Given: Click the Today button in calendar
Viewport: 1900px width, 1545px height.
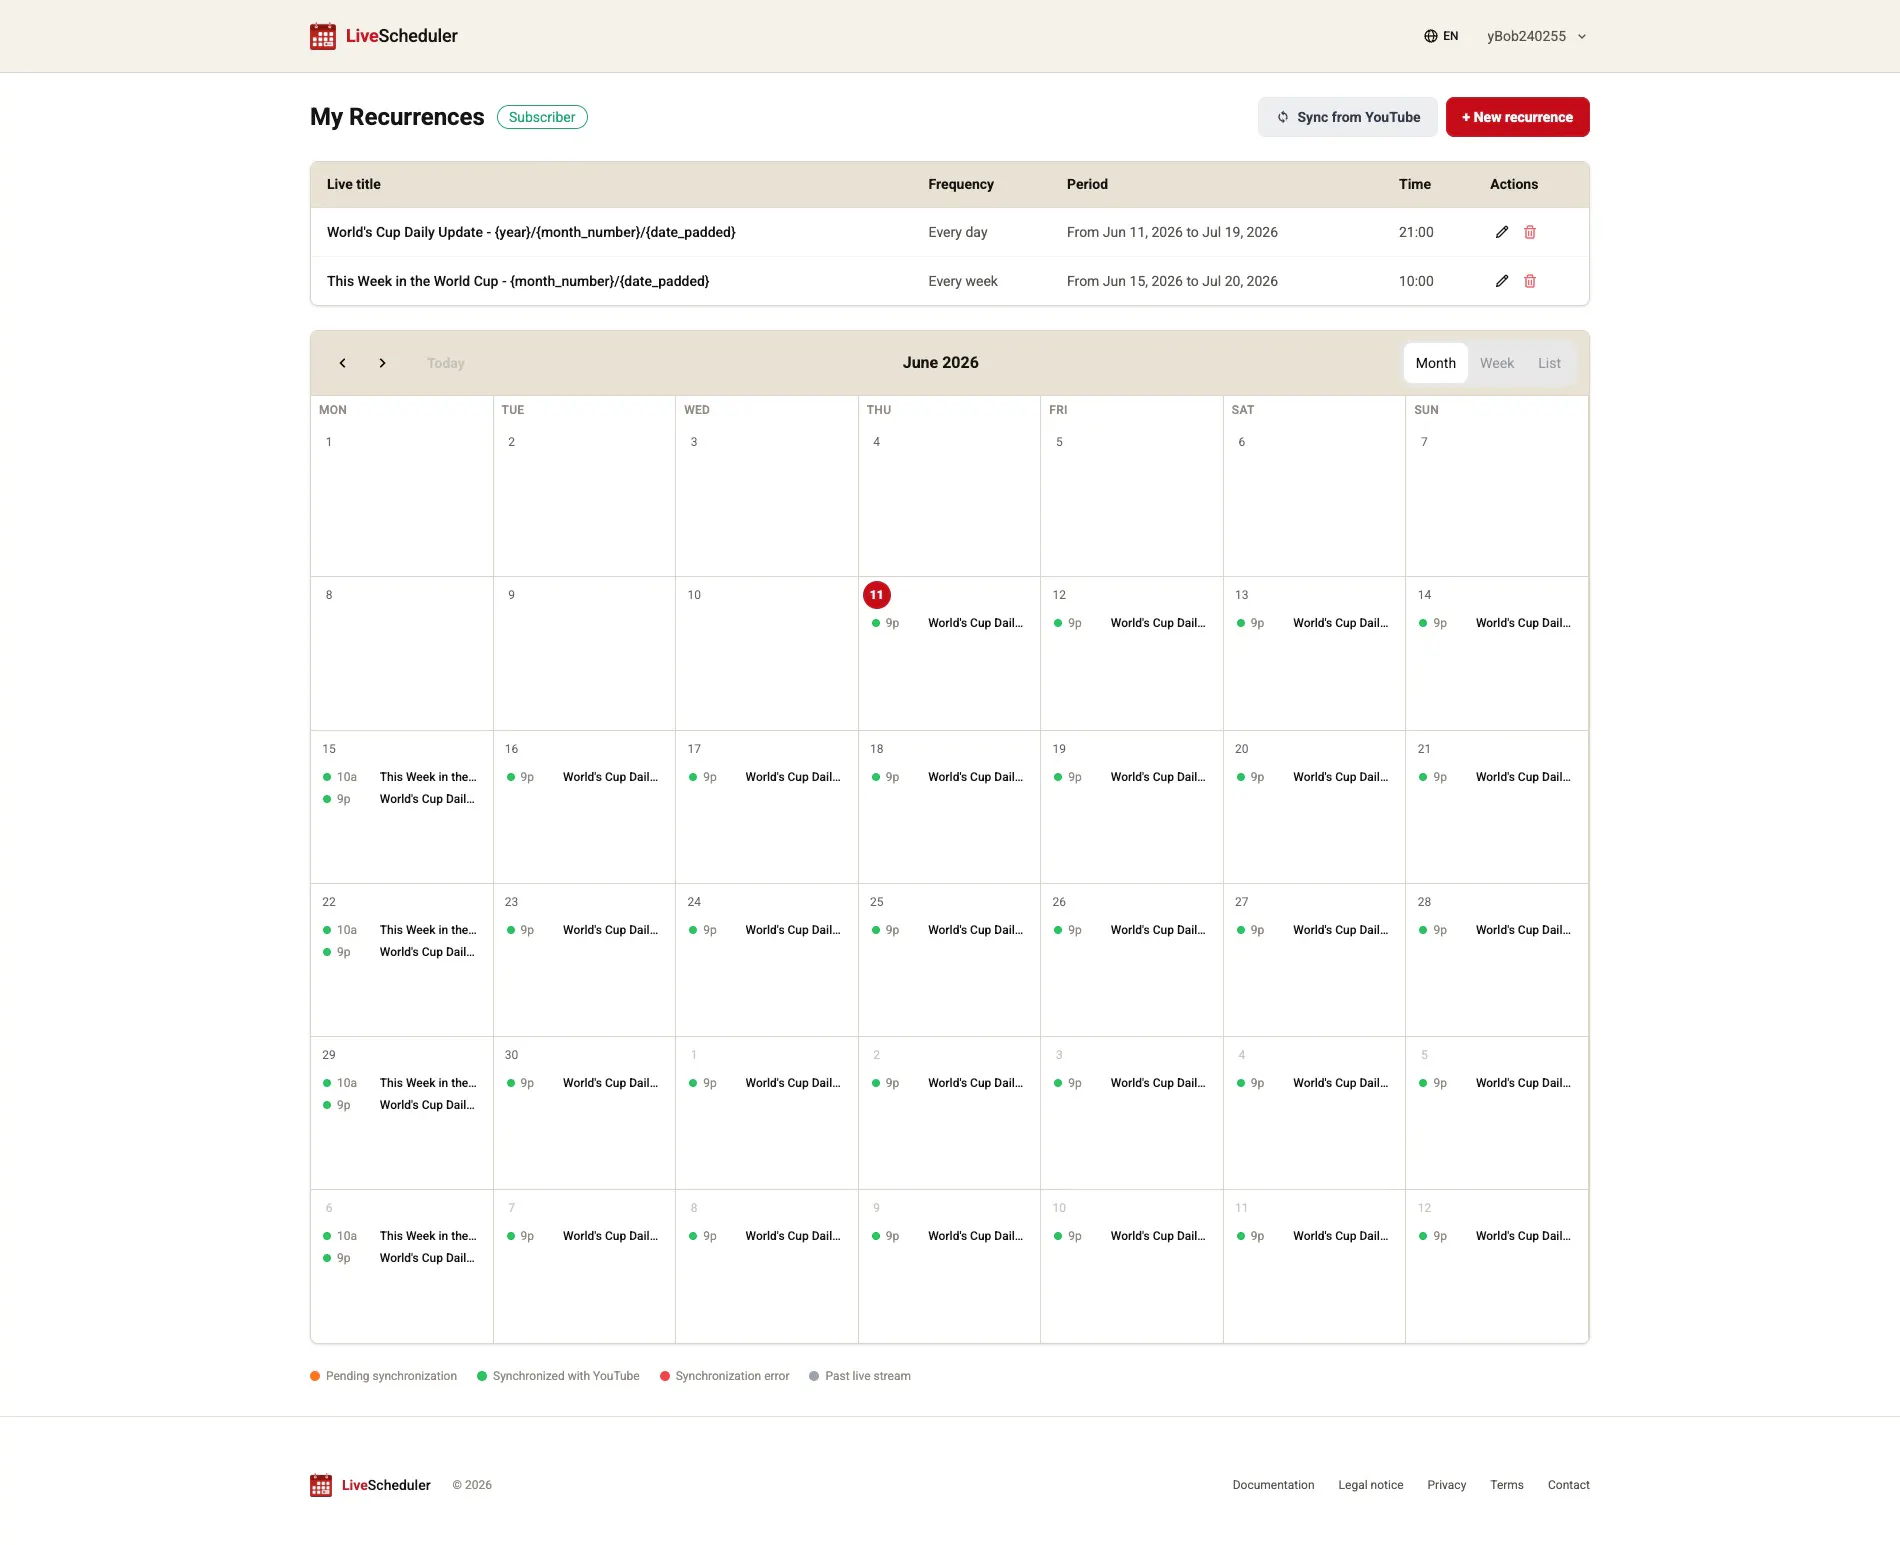Looking at the screenshot, I should click(446, 363).
